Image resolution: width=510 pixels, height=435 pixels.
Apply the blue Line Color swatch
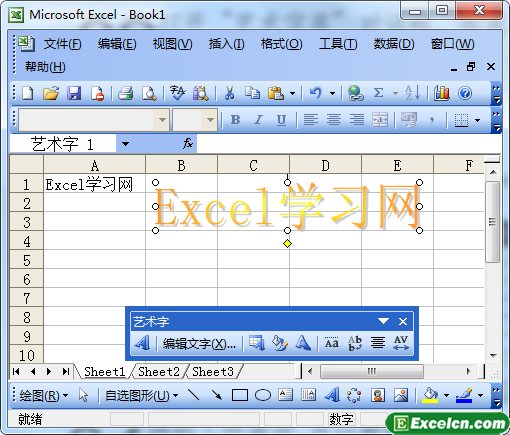point(464,396)
